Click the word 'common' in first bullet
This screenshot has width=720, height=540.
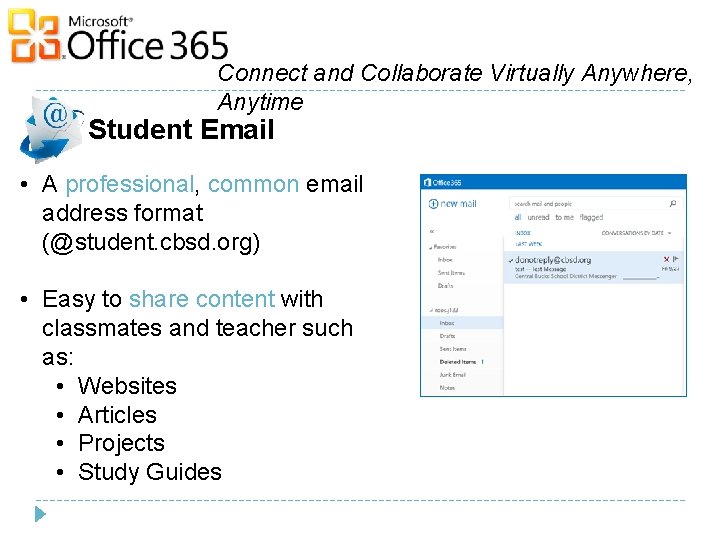click(x=253, y=185)
